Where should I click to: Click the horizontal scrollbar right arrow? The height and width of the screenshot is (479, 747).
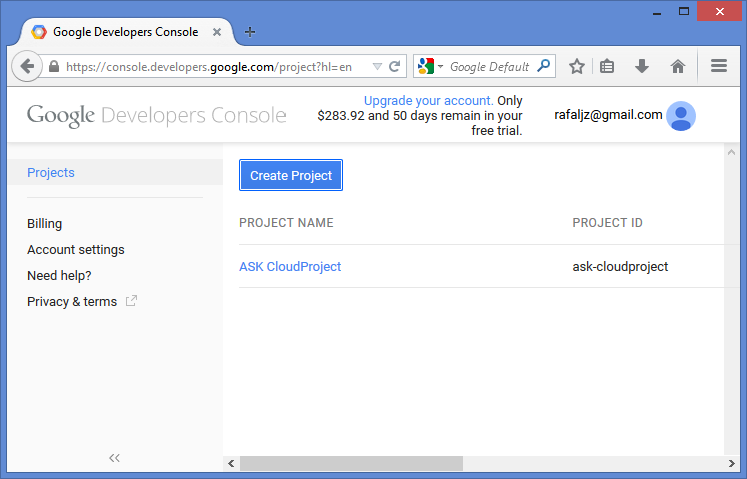click(x=731, y=463)
